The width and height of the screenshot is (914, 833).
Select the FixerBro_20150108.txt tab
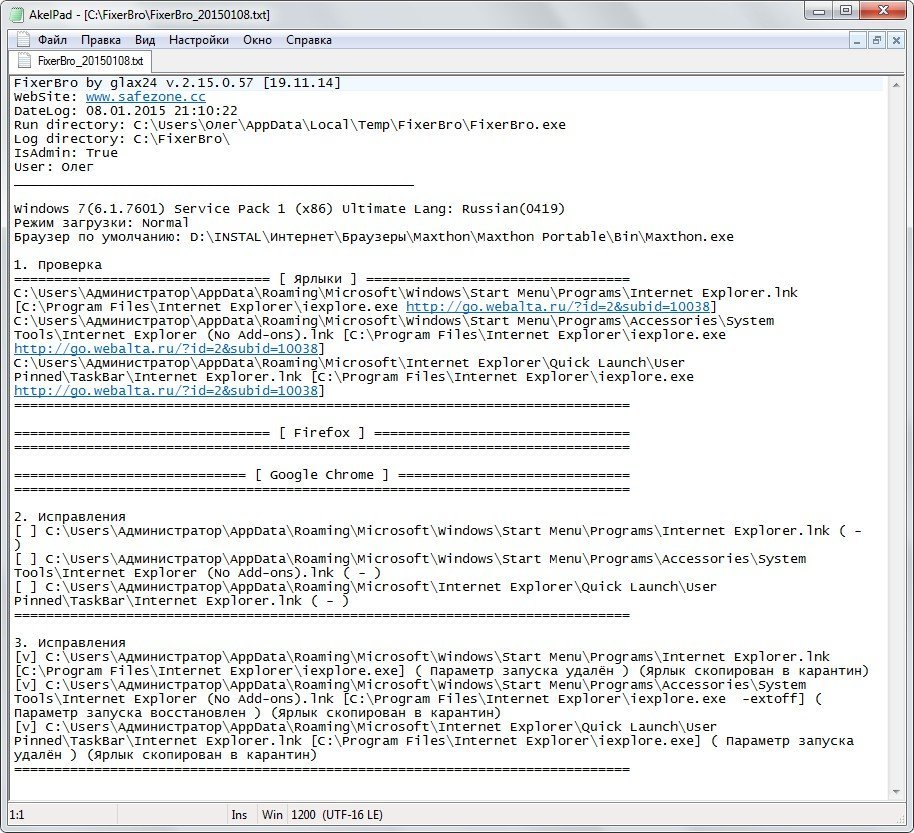[80, 61]
